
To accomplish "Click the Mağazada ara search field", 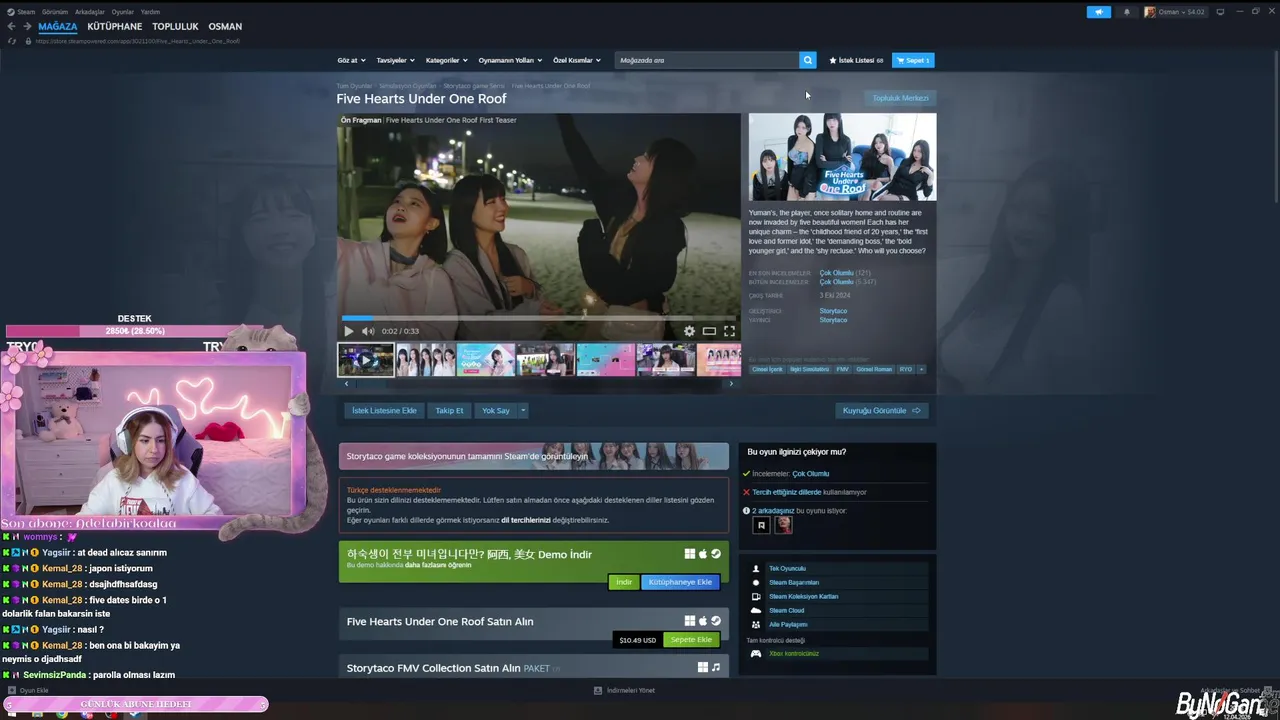I will (707, 60).
